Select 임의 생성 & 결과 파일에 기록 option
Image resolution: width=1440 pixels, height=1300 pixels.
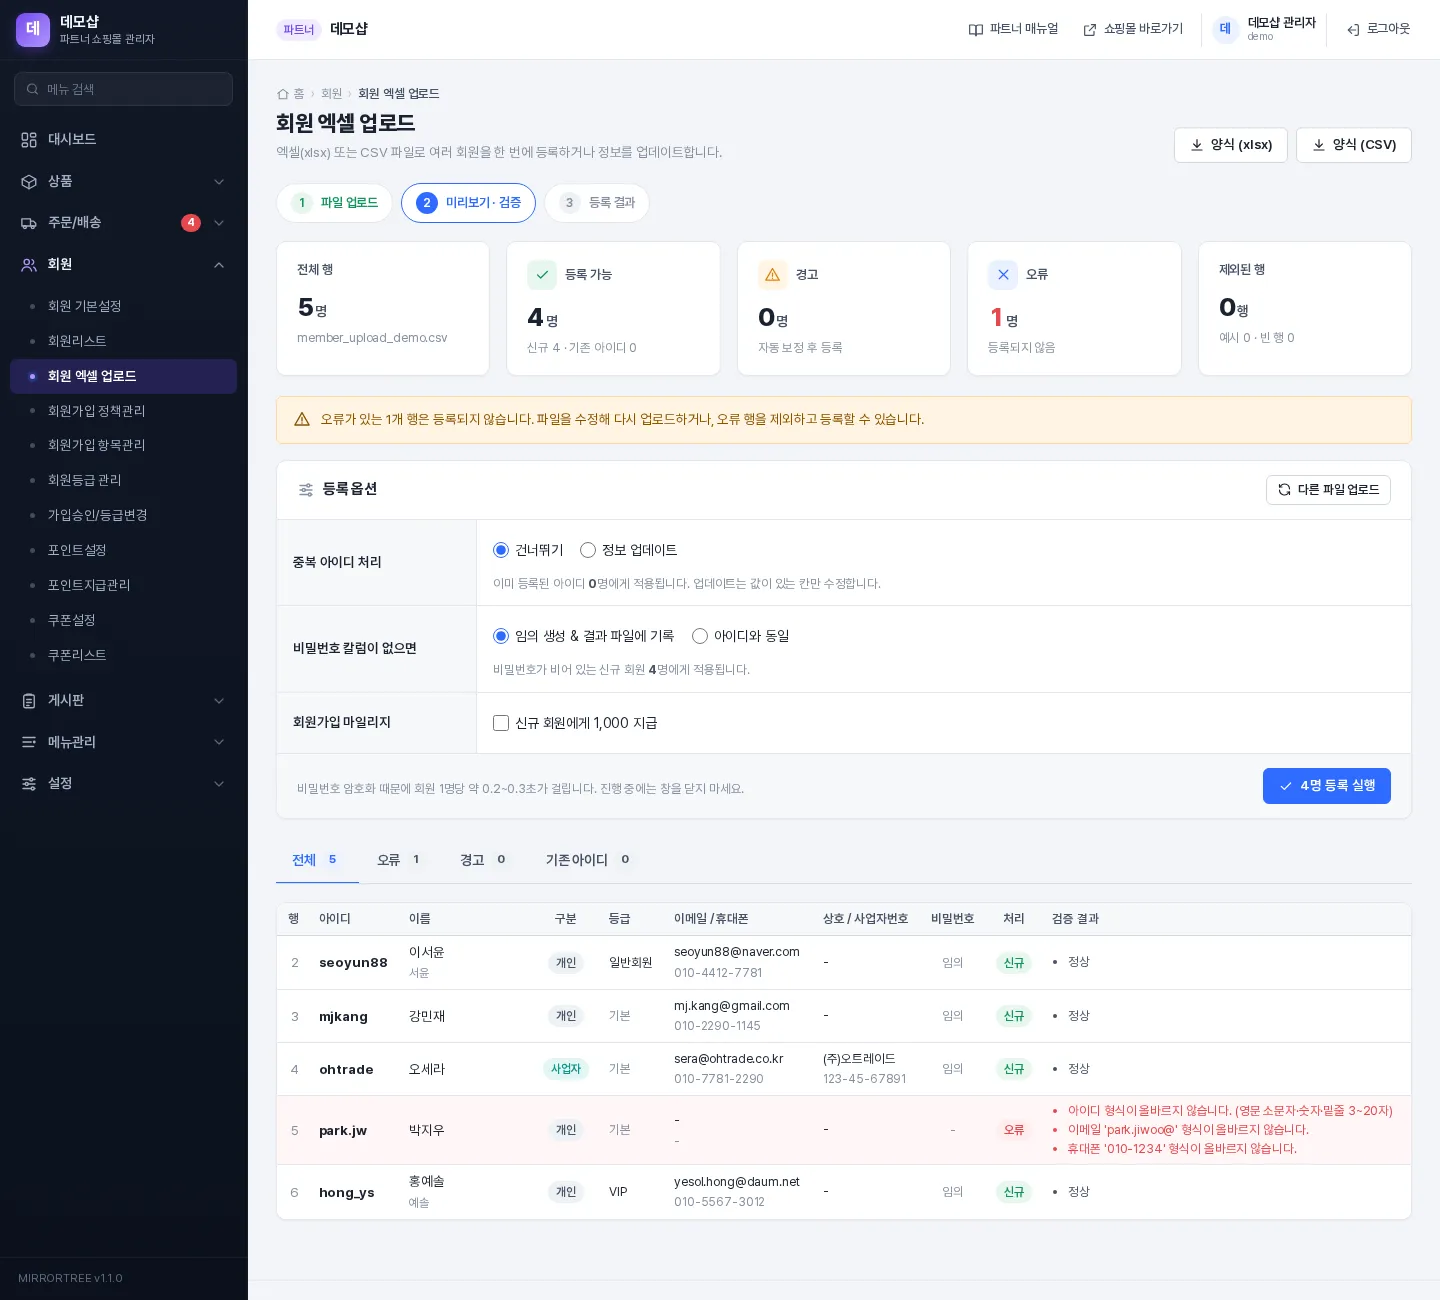[x=501, y=637]
